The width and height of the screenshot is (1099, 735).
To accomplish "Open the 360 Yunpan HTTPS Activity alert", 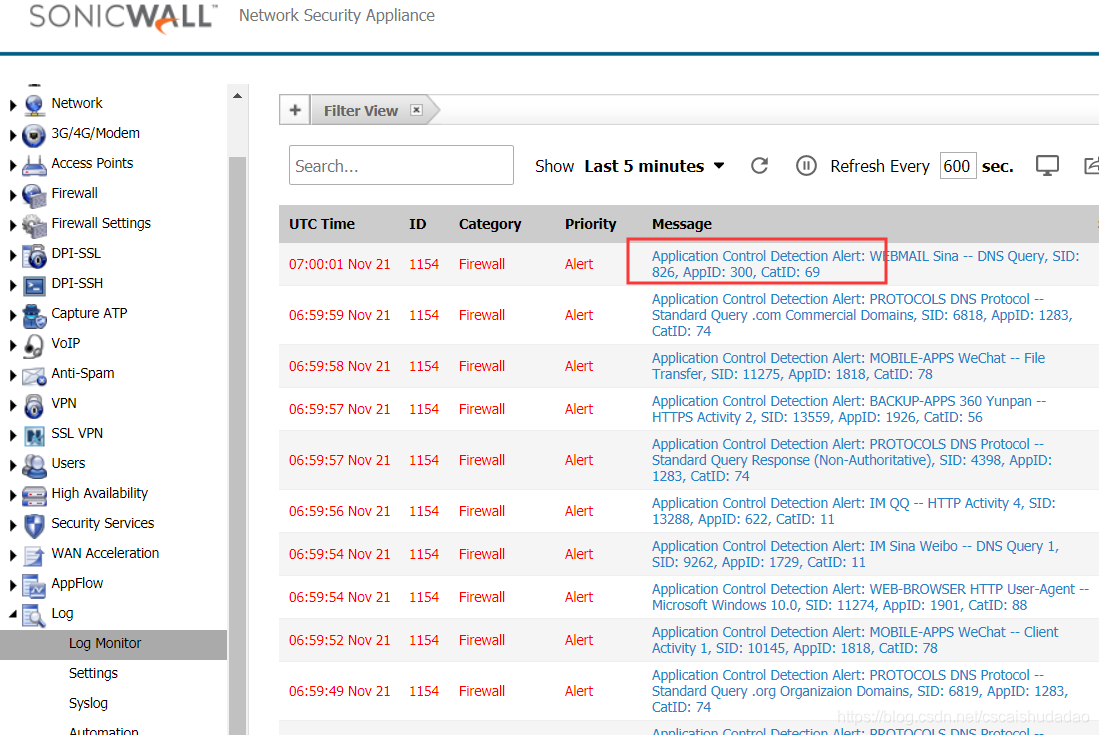I will click(x=849, y=409).
